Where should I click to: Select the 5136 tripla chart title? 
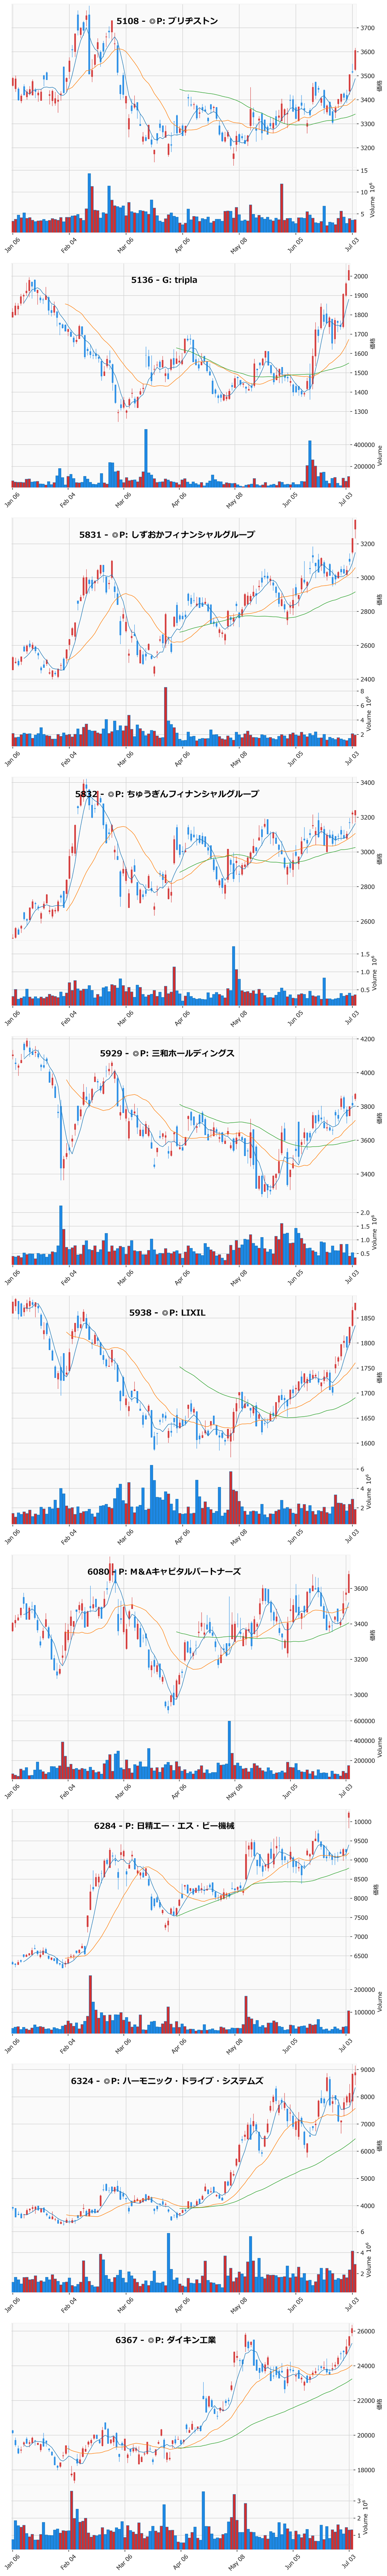[x=164, y=280]
